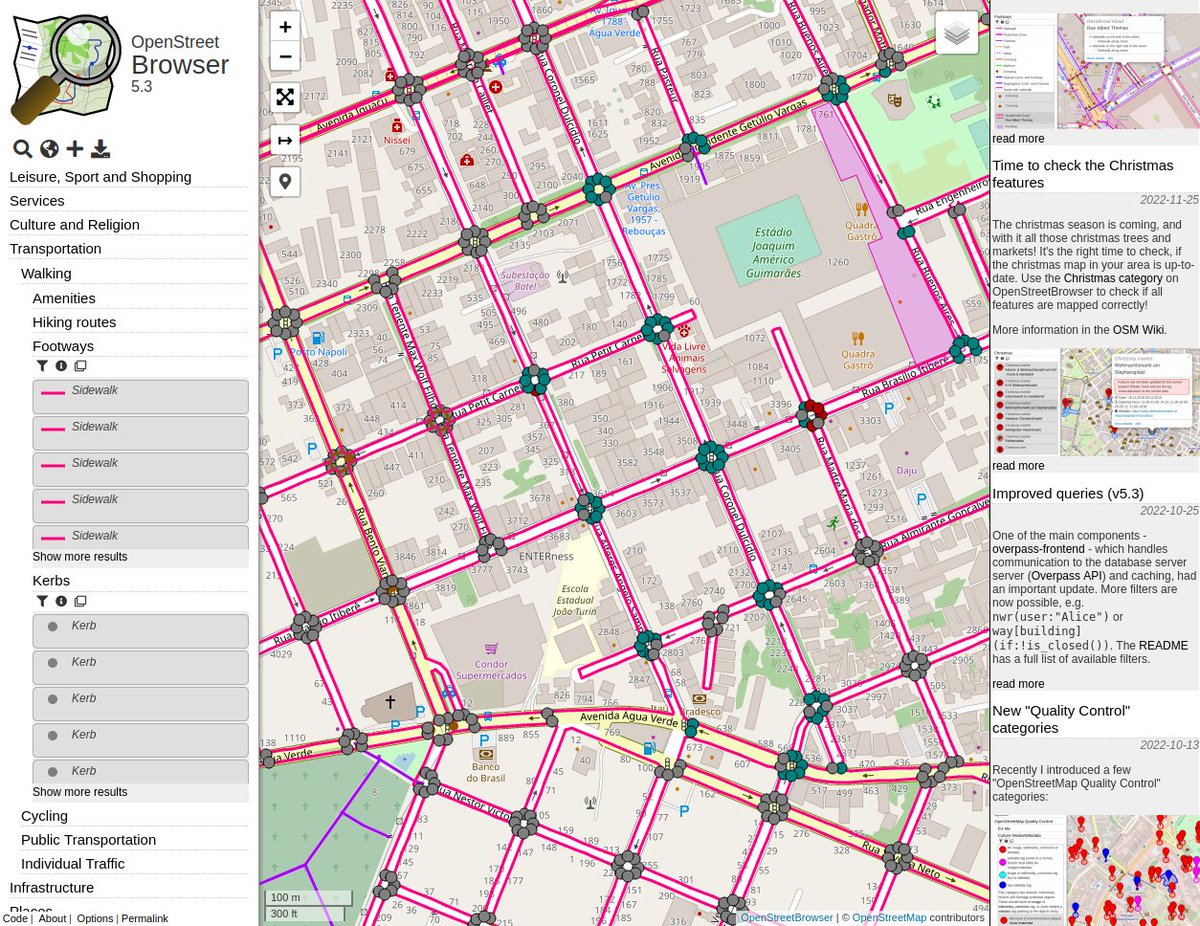
Task: Open the Options link in footer
Action: [95, 918]
